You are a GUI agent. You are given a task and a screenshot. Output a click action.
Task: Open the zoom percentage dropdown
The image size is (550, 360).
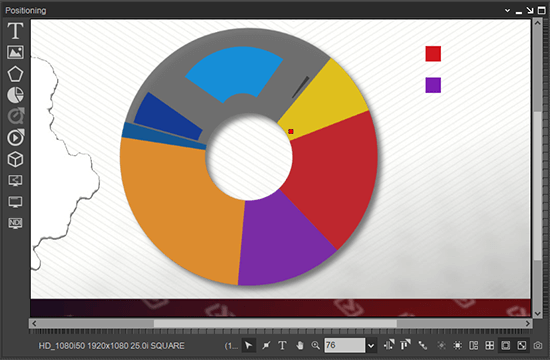coord(371,346)
